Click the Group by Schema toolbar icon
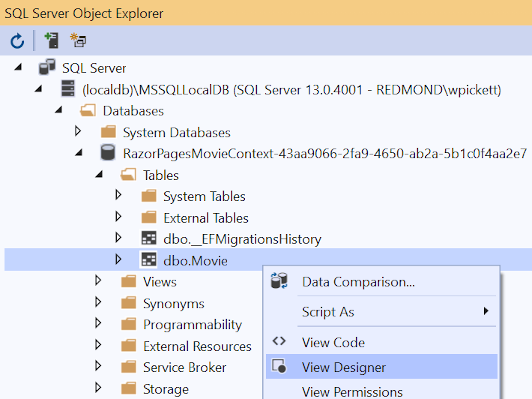The height and width of the screenshot is (399, 532). pos(78,40)
